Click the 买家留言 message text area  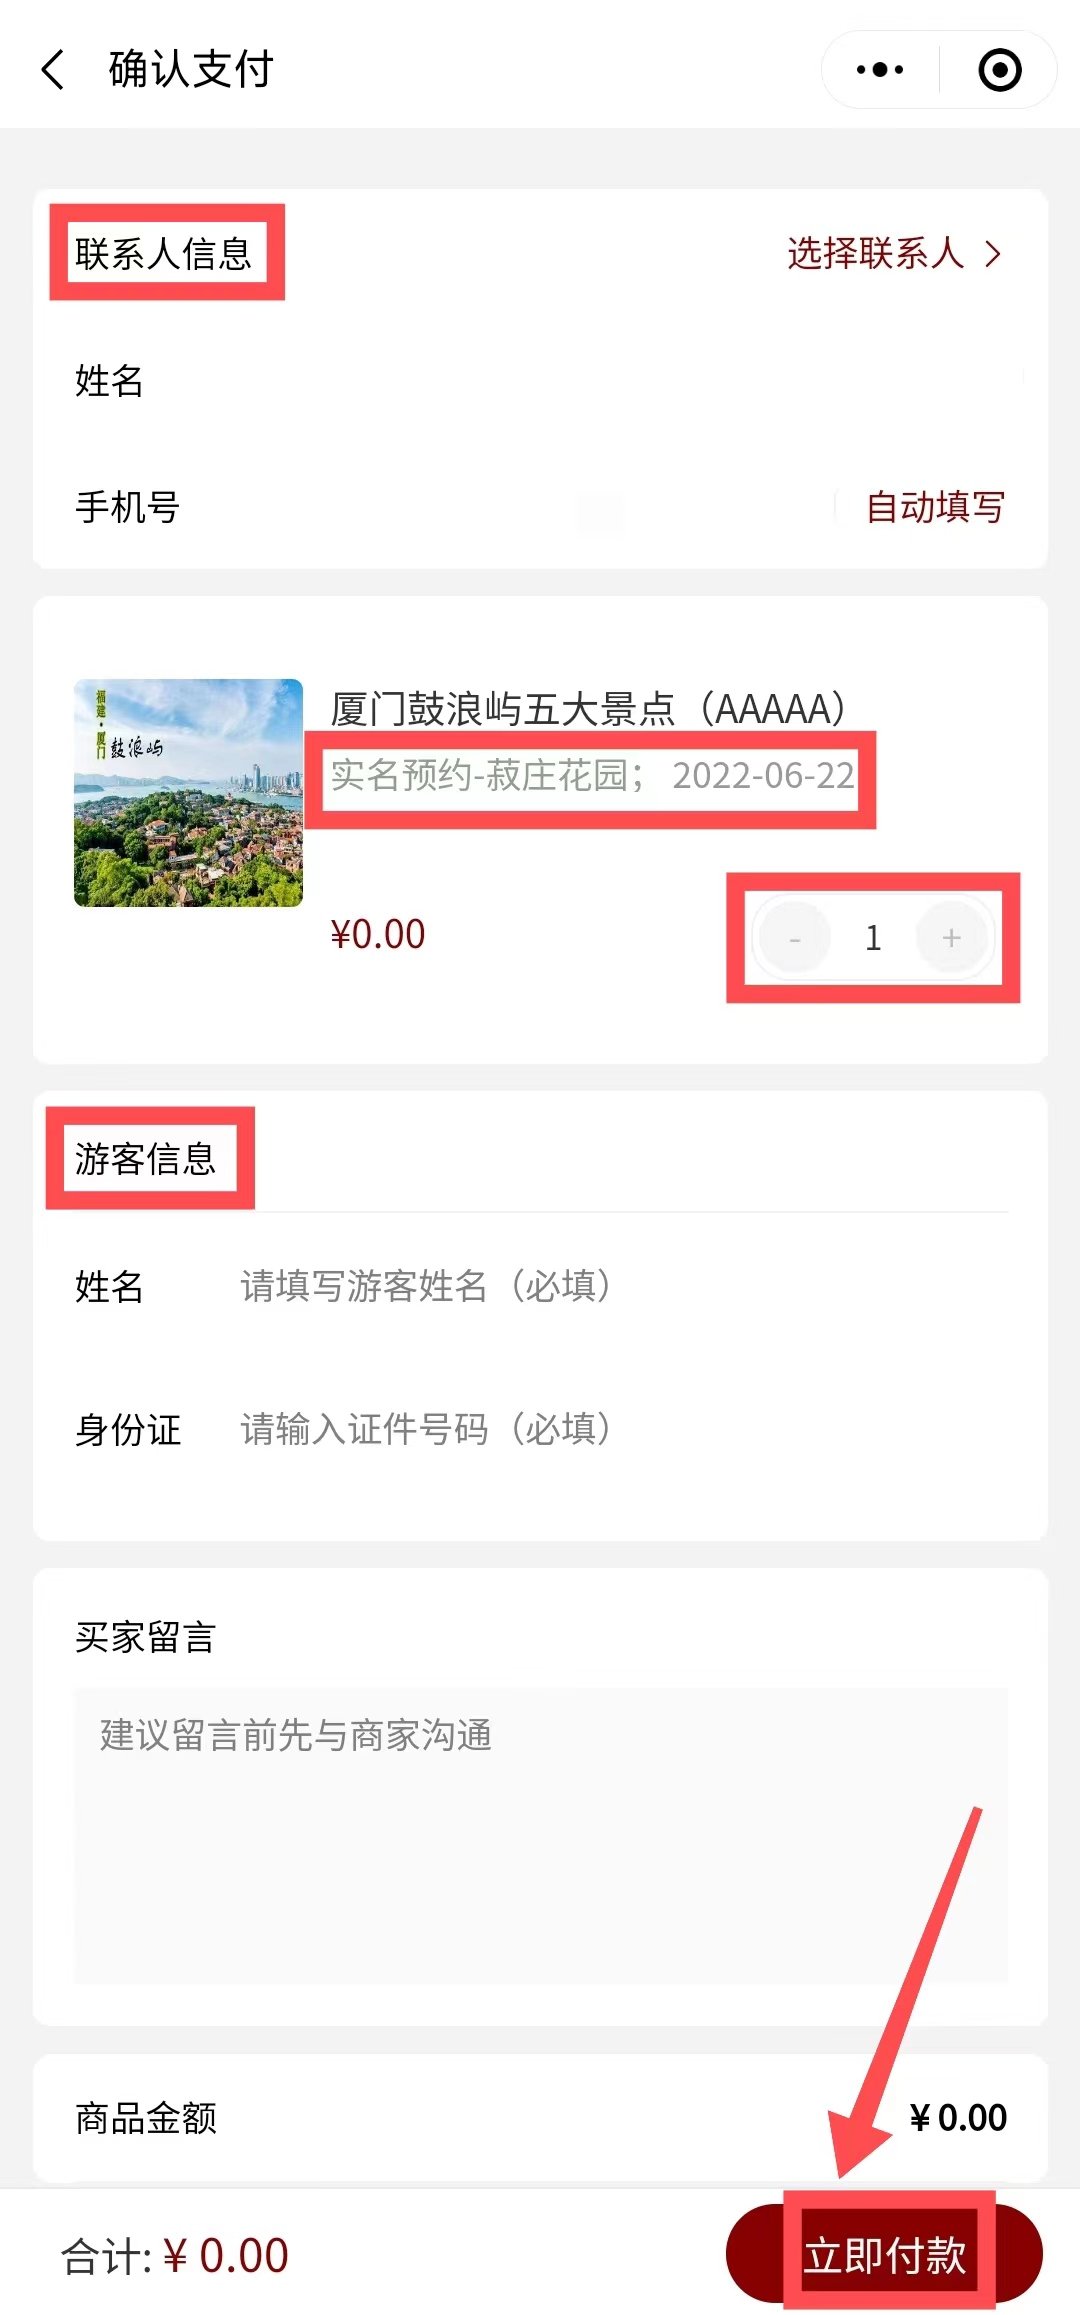540,1835
